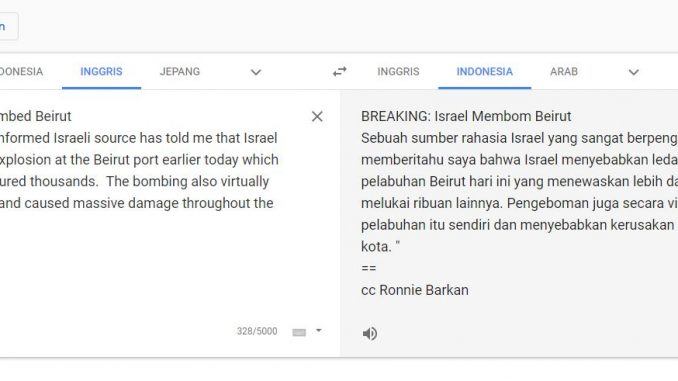
Task: Swap source and target languages
Action: 339,71
